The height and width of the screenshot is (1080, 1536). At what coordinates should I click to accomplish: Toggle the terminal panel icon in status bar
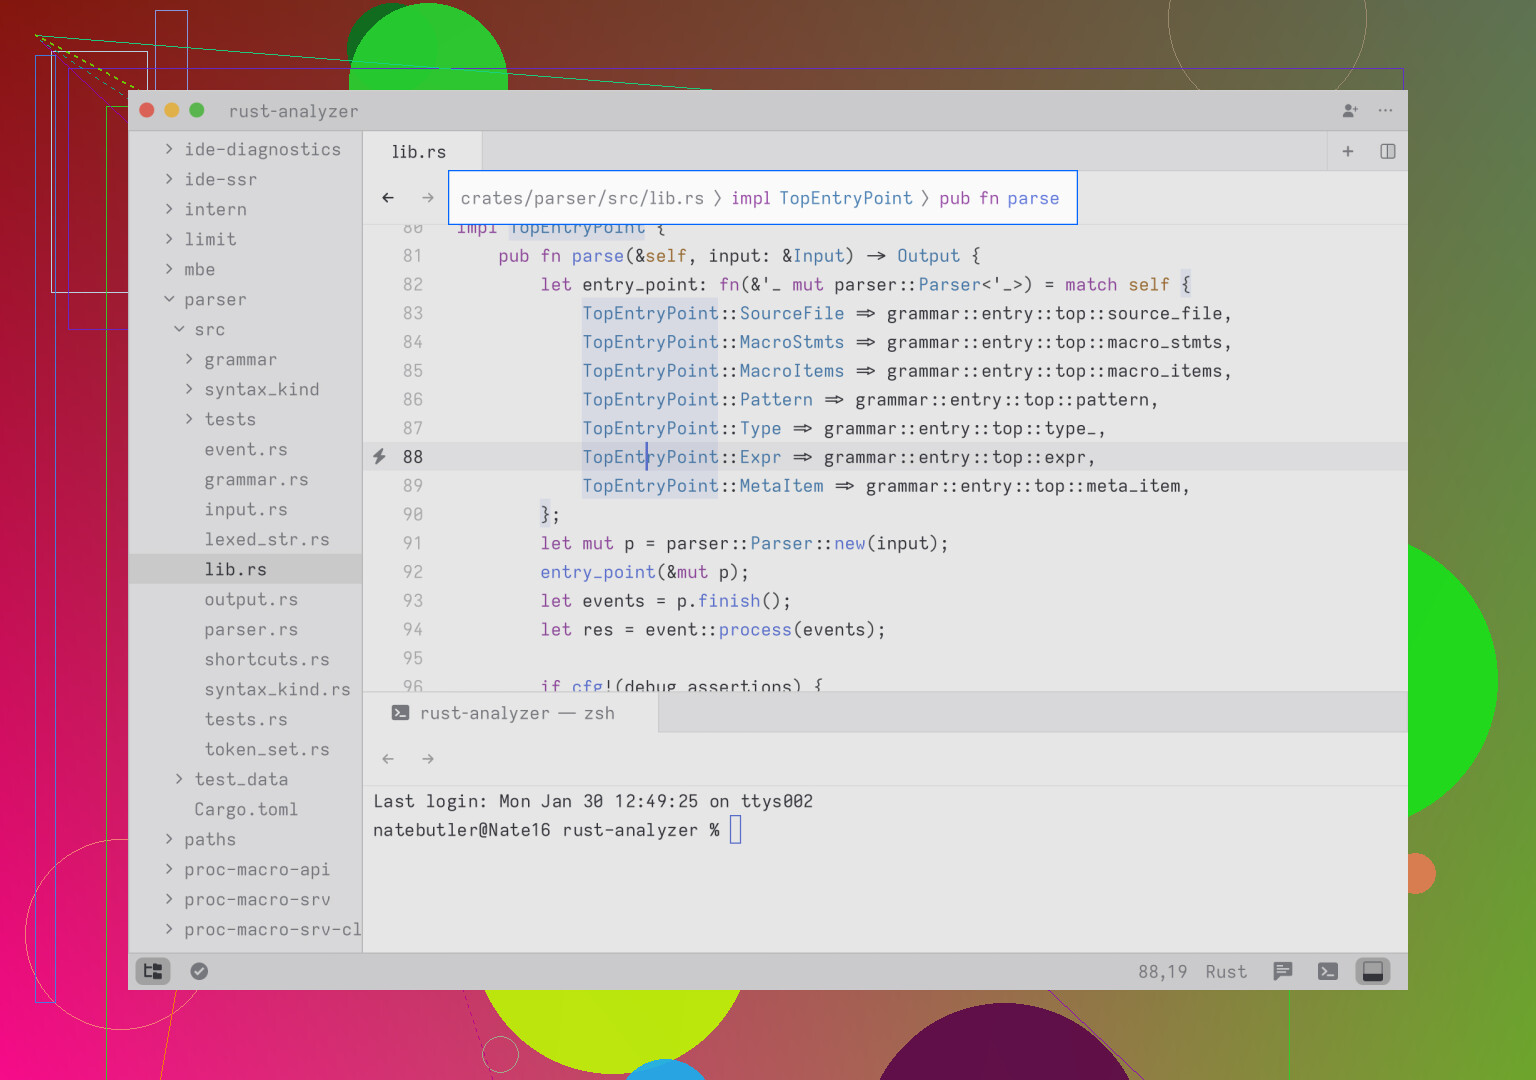(1328, 971)
